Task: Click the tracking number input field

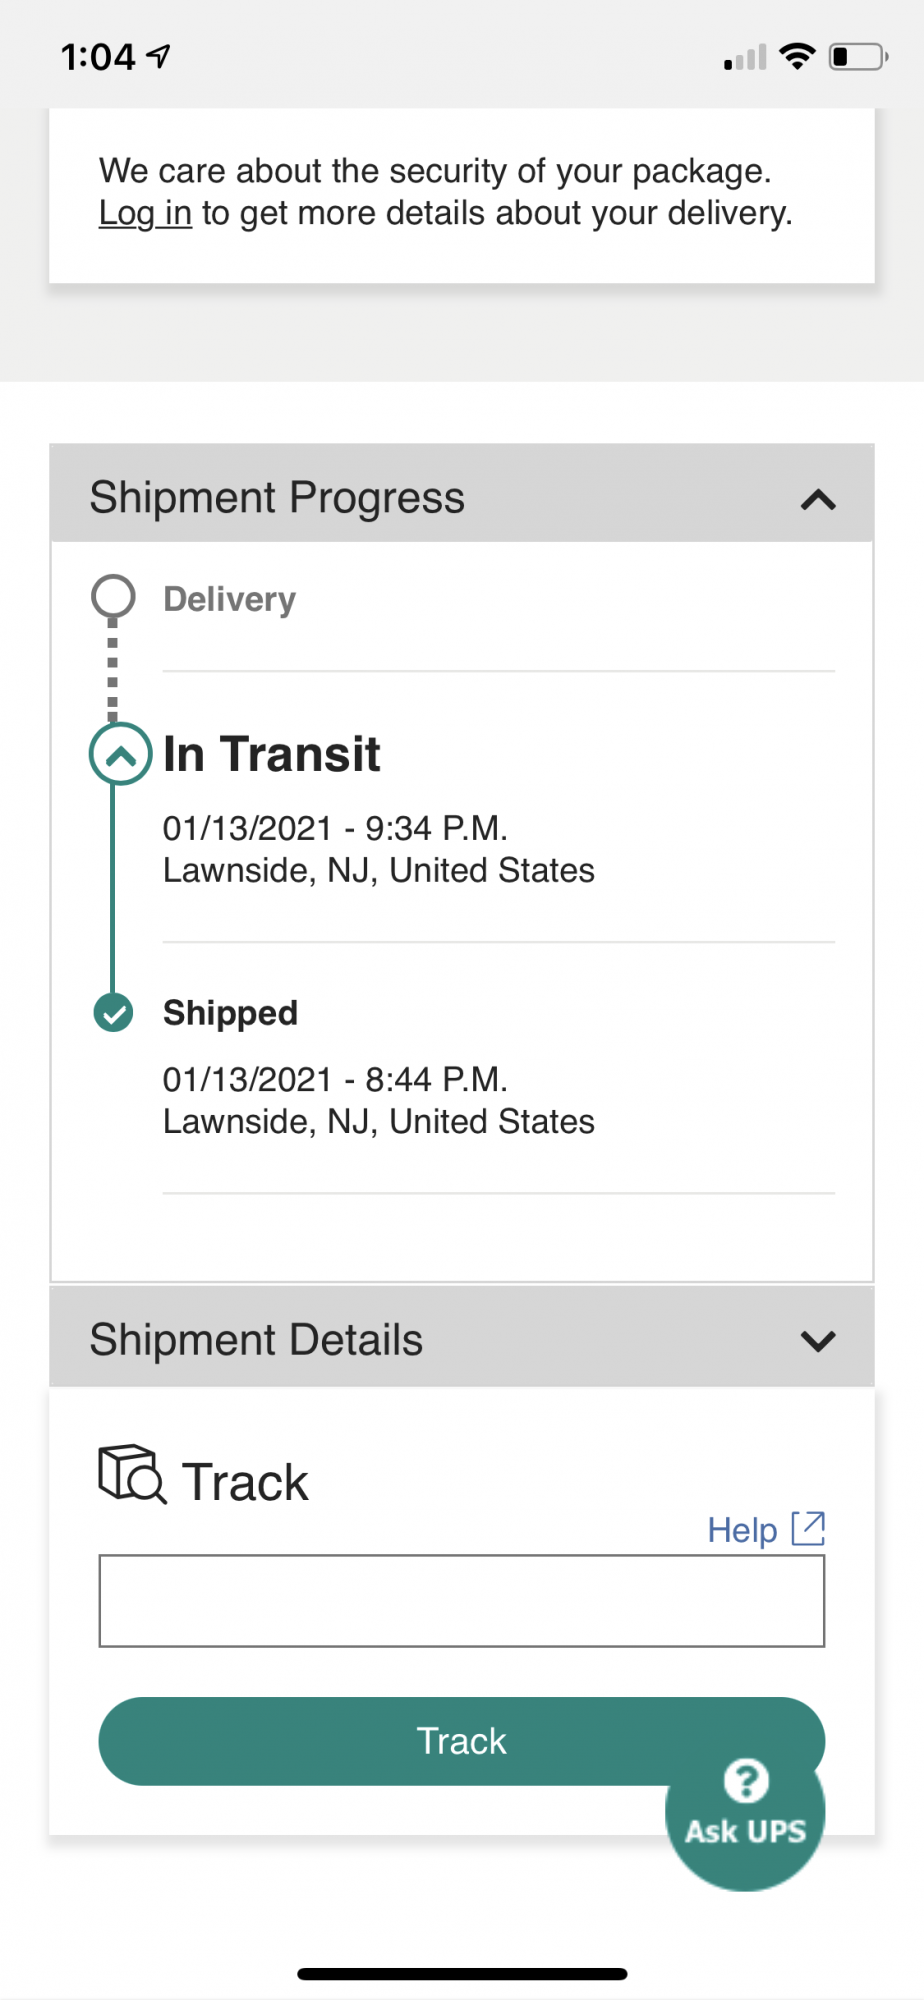Action: click(461, 1600)
